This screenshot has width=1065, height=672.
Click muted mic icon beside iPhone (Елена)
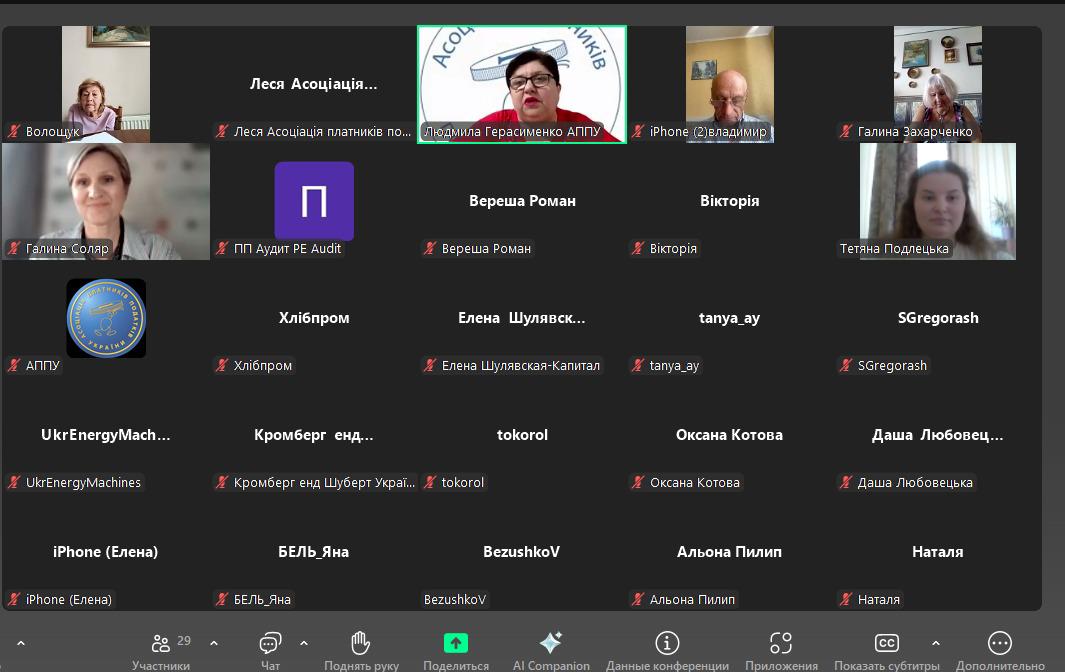coord(14,599)
